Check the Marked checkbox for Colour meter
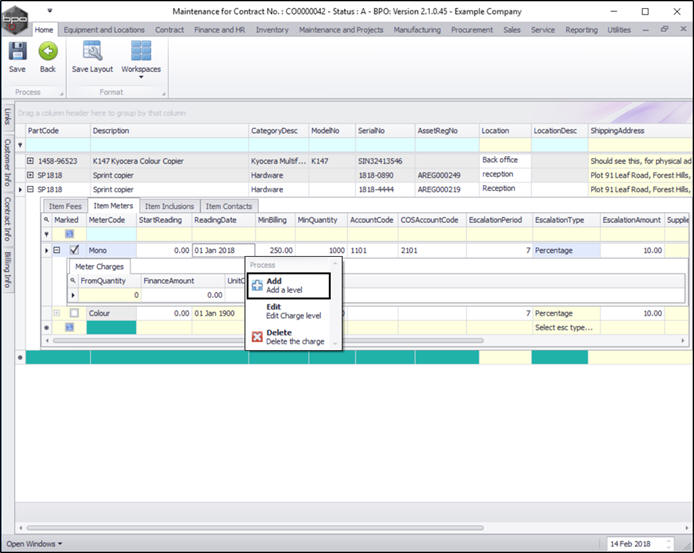694x553 pixels. (73, 313)
